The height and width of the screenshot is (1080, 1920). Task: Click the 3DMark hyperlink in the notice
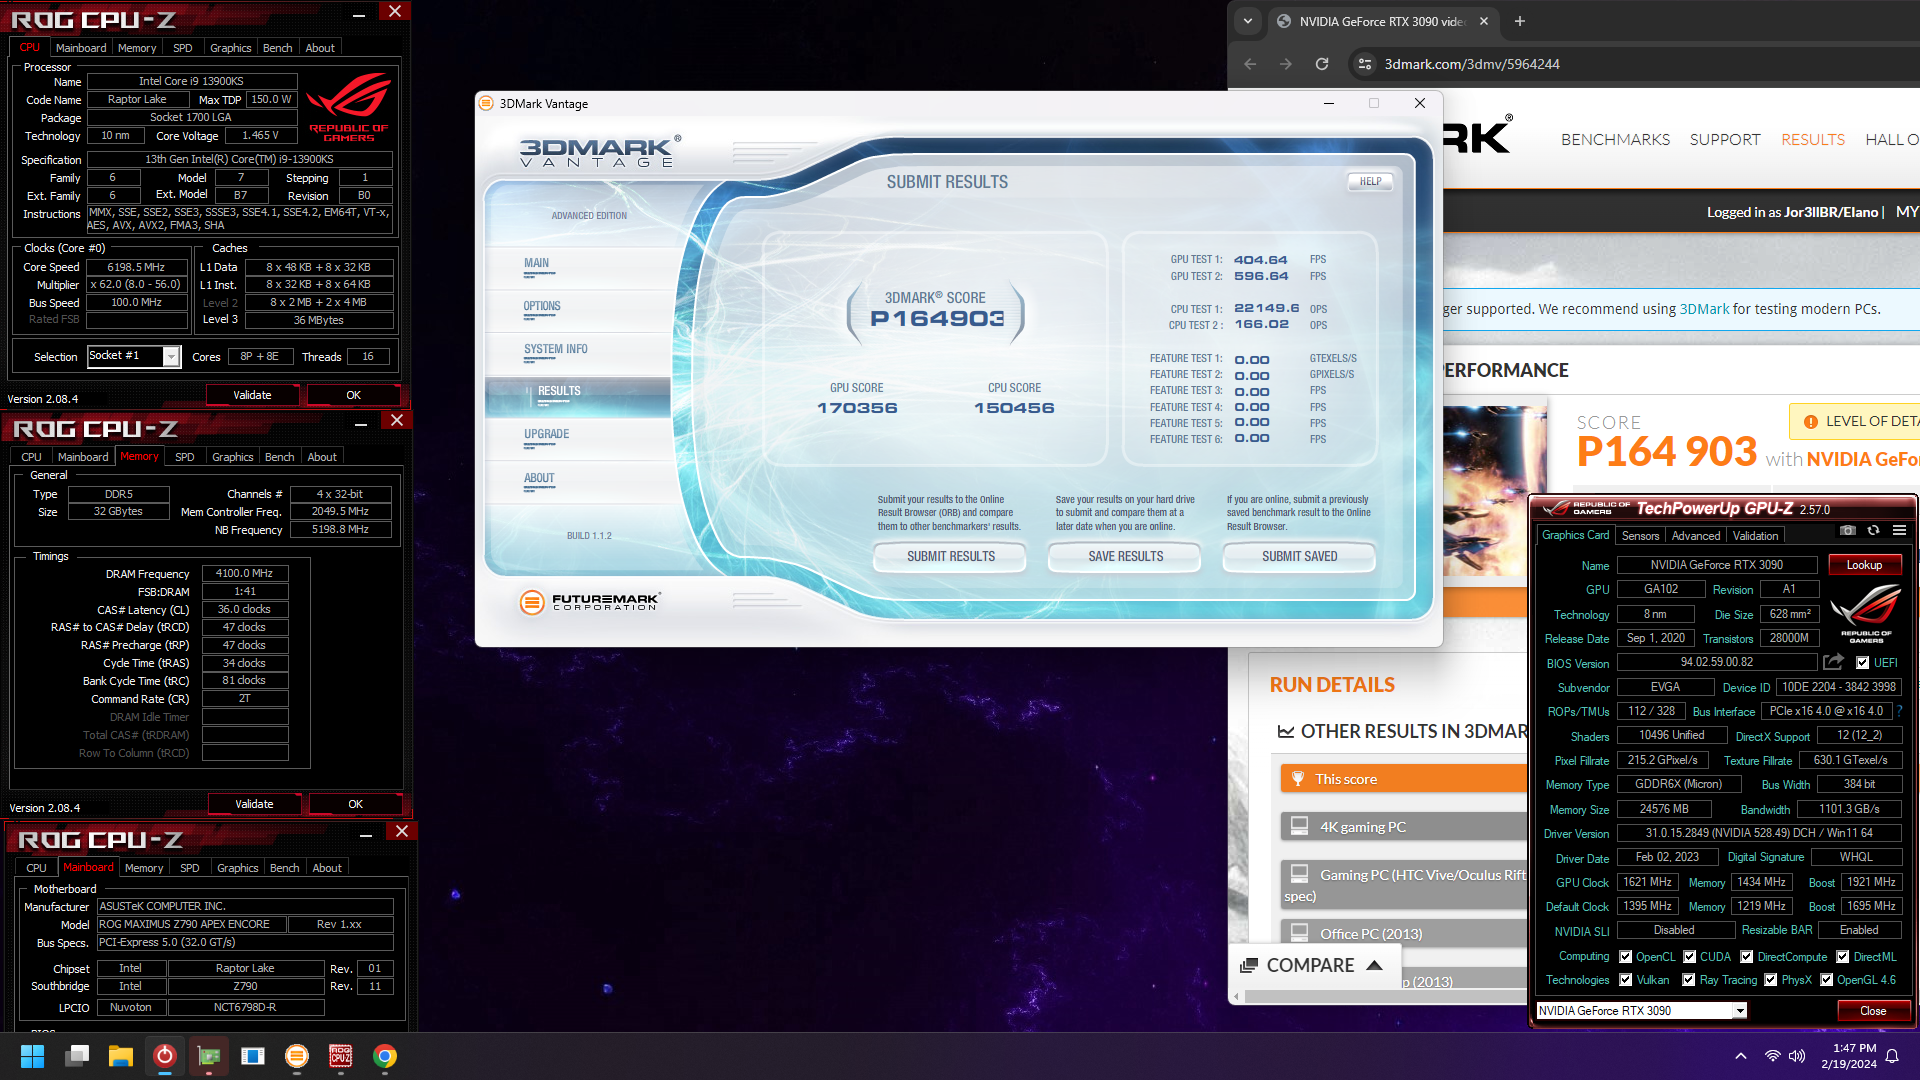pos(1704,309)
